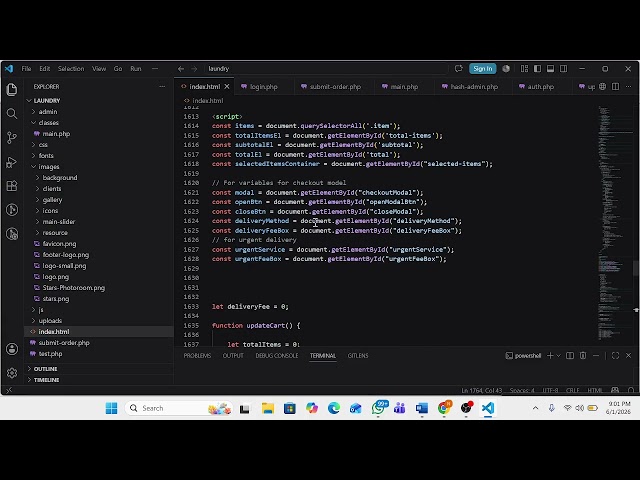The width and height of the screenshot is (640, 480).
Task: Click the Windows Start button
Action: click(x=111, y=408)
